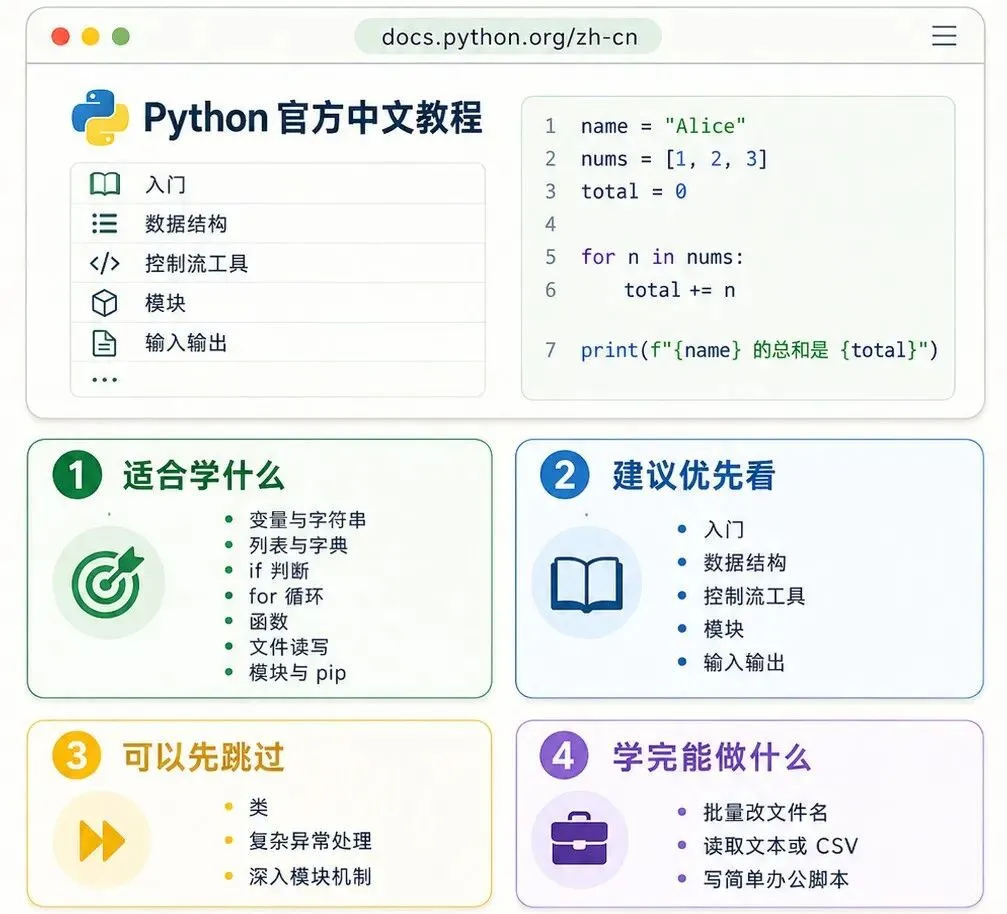Screen dimensions: 1007x914
Task: Click the purple briefcase icon
Action: click(579, 839)
